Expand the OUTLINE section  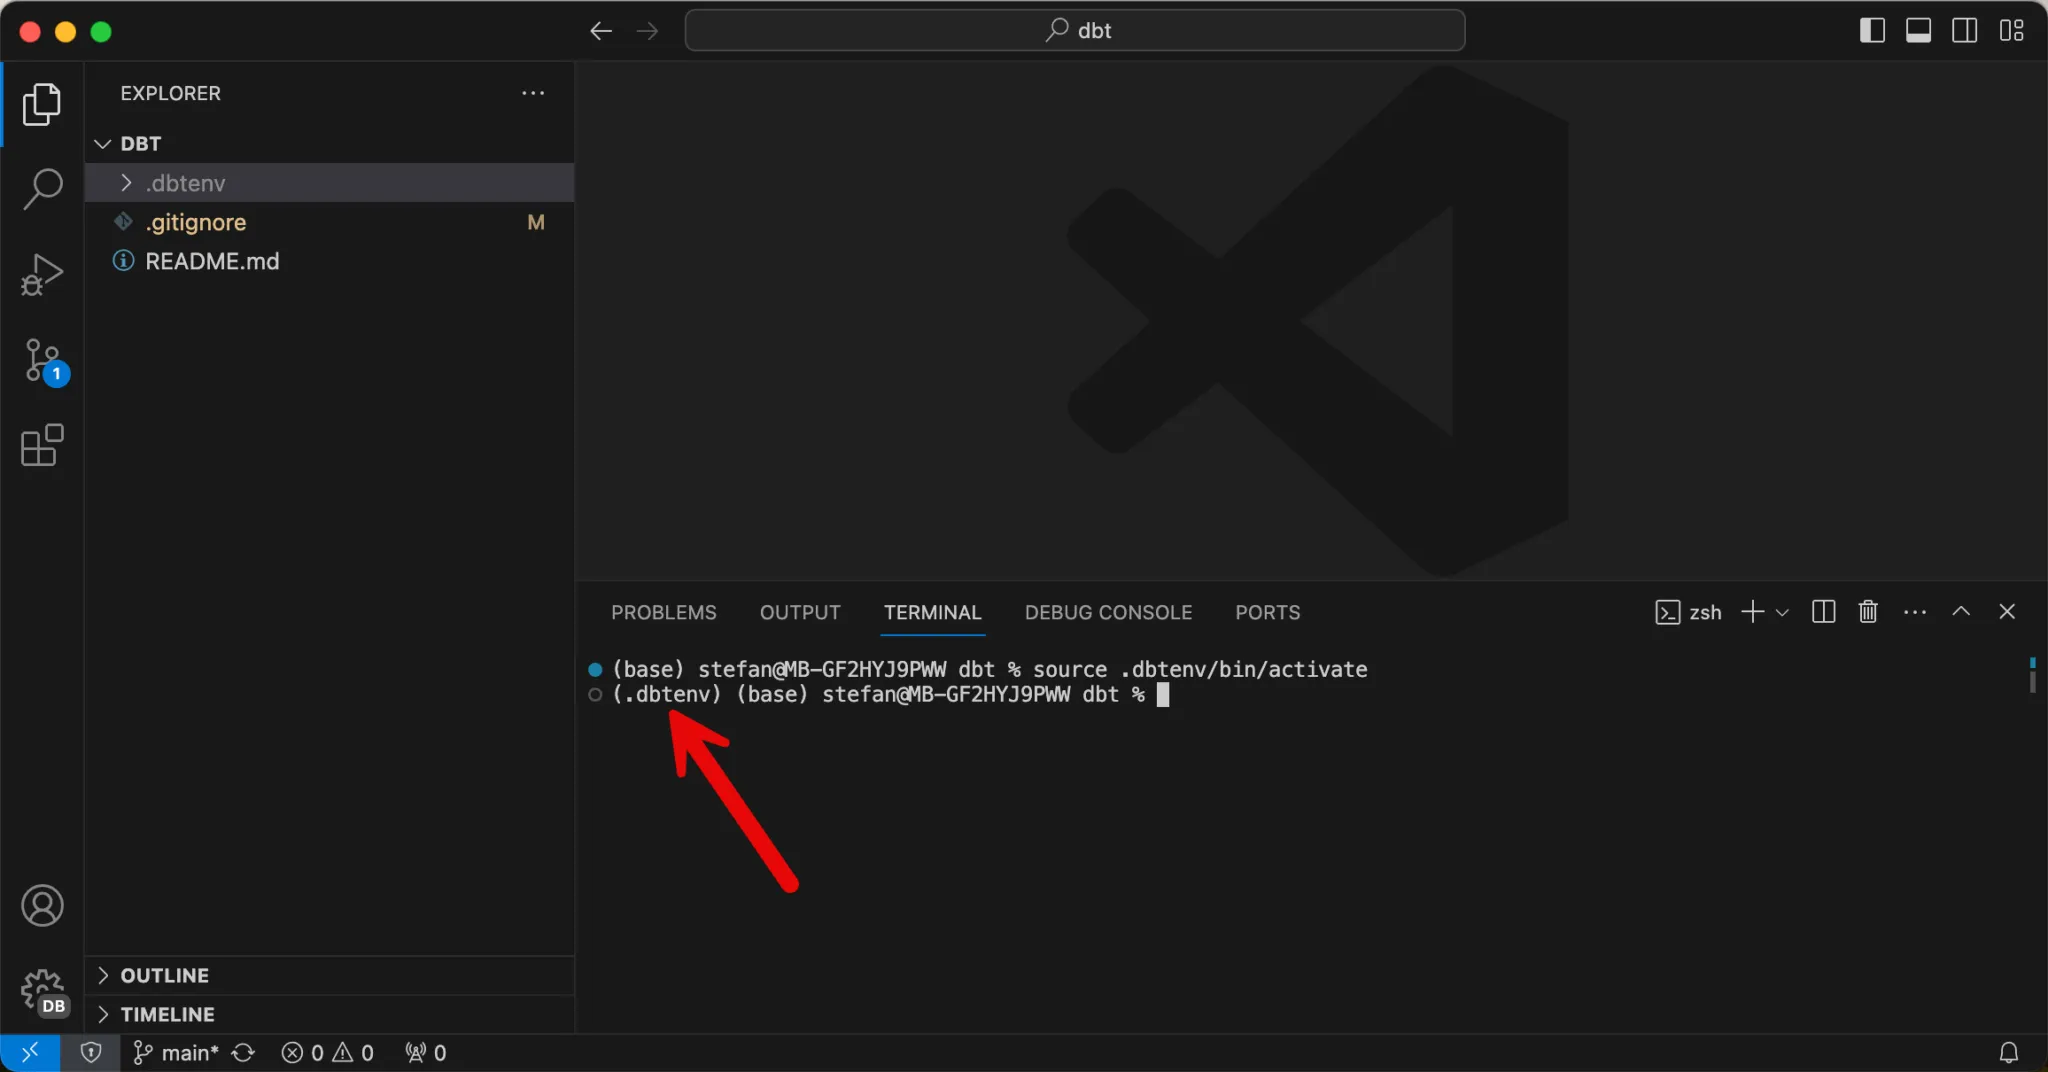[164, 975]
